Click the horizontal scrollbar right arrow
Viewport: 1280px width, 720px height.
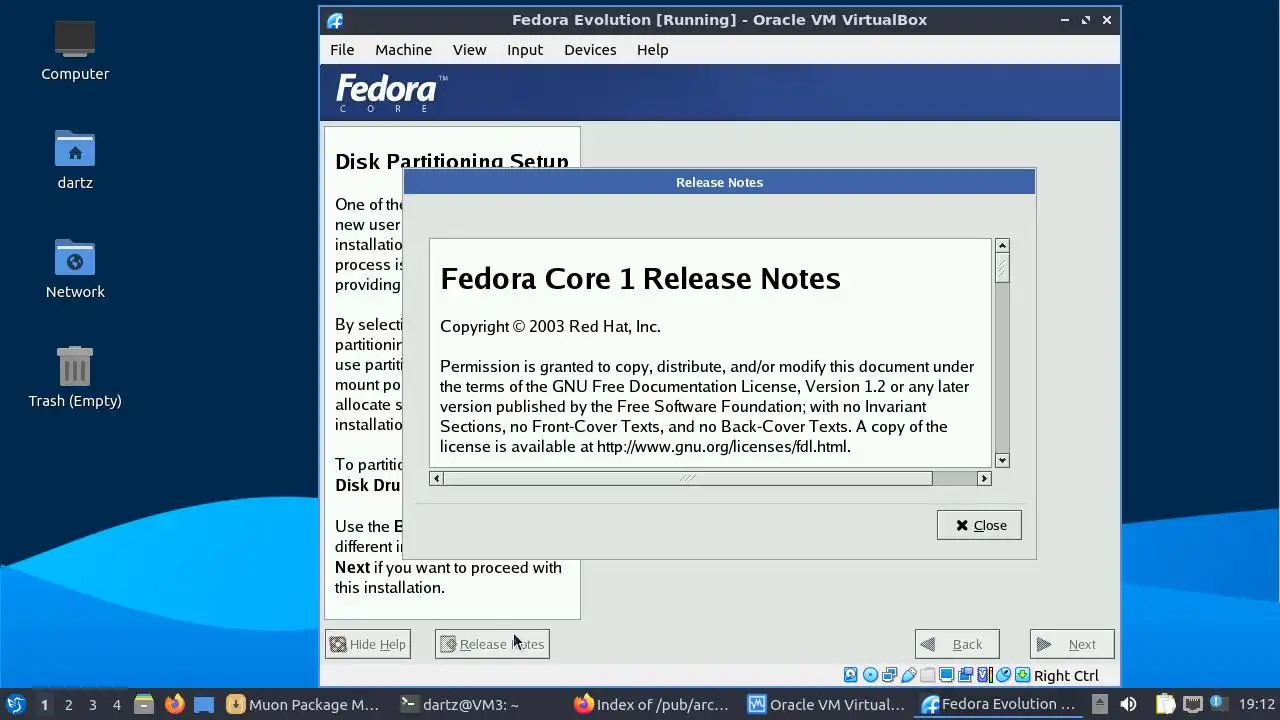[984, 478]
